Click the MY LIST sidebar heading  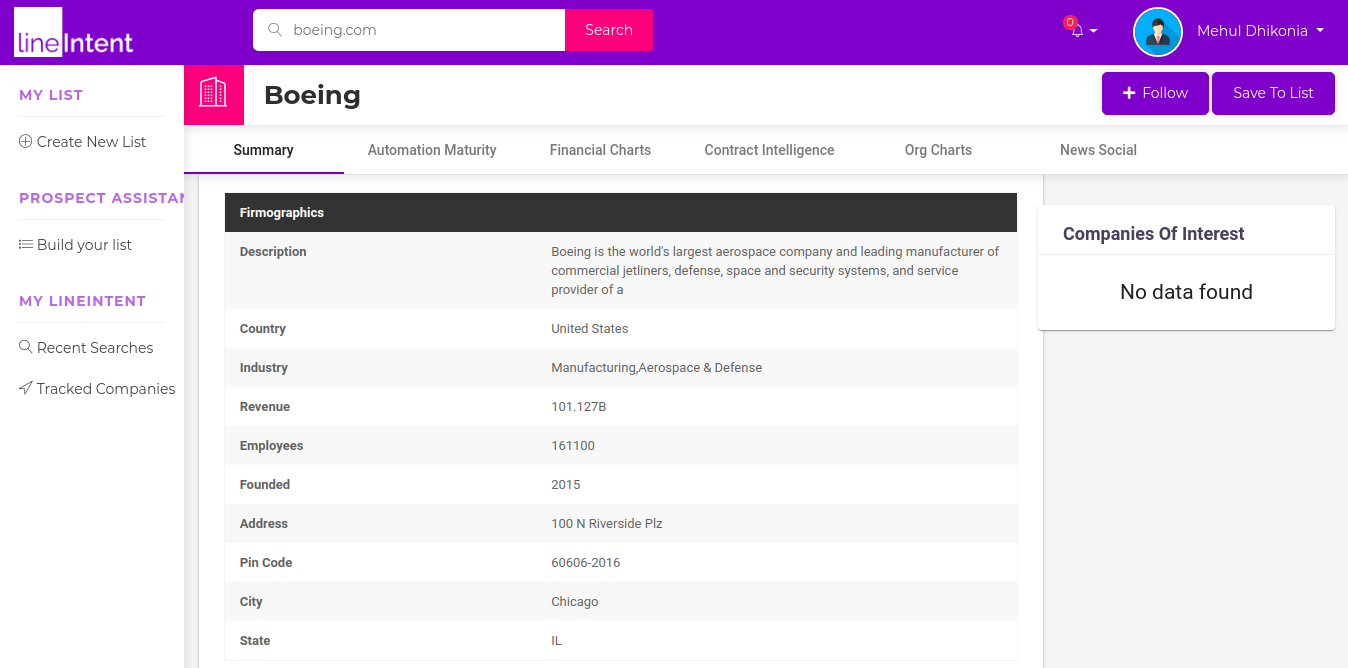pos(51,95)
